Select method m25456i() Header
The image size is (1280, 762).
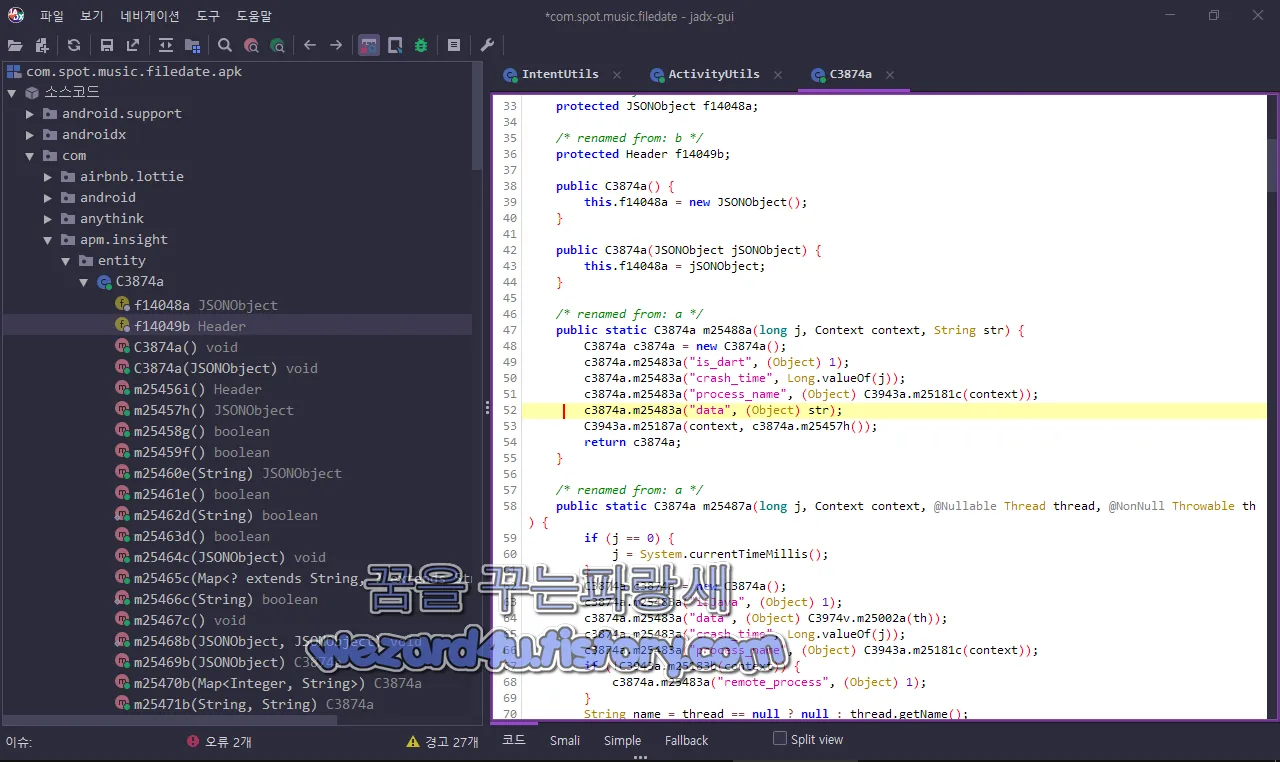pyautogui.click(x=198, y=389)
